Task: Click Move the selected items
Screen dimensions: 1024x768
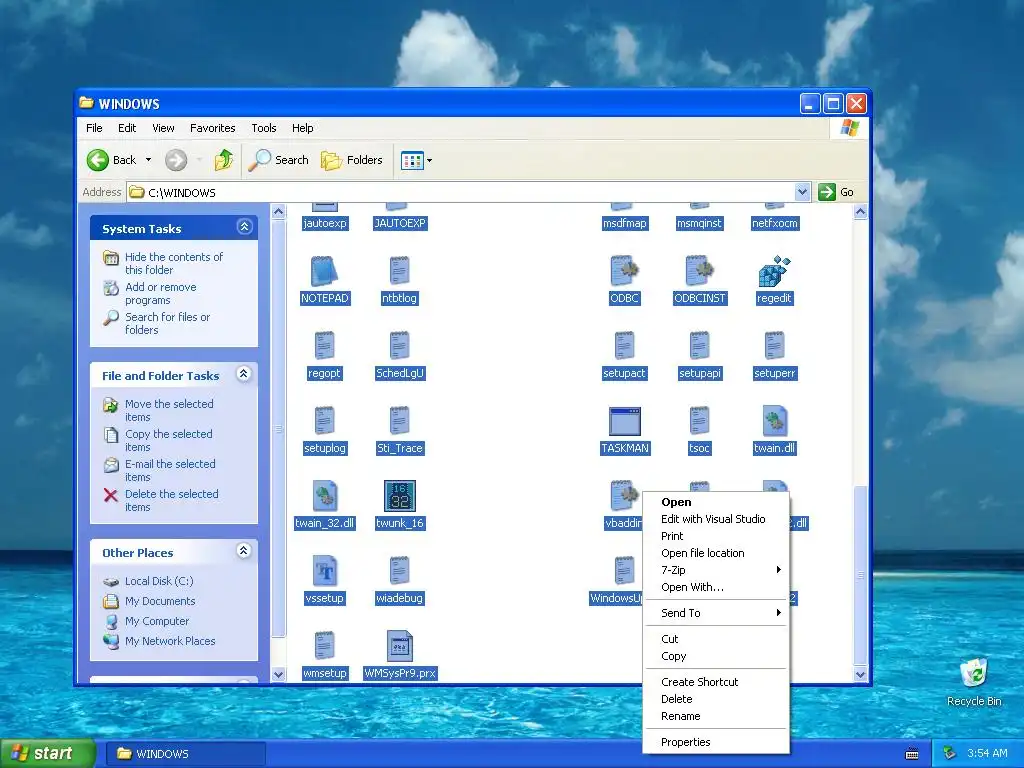Action: pos(169,410)
